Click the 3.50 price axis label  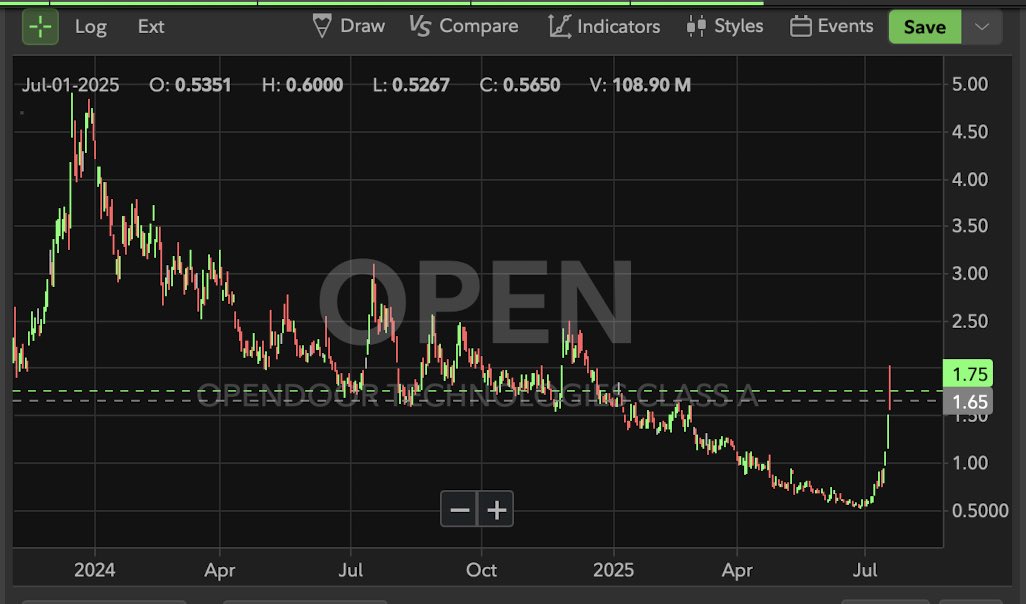coord(970,226)
